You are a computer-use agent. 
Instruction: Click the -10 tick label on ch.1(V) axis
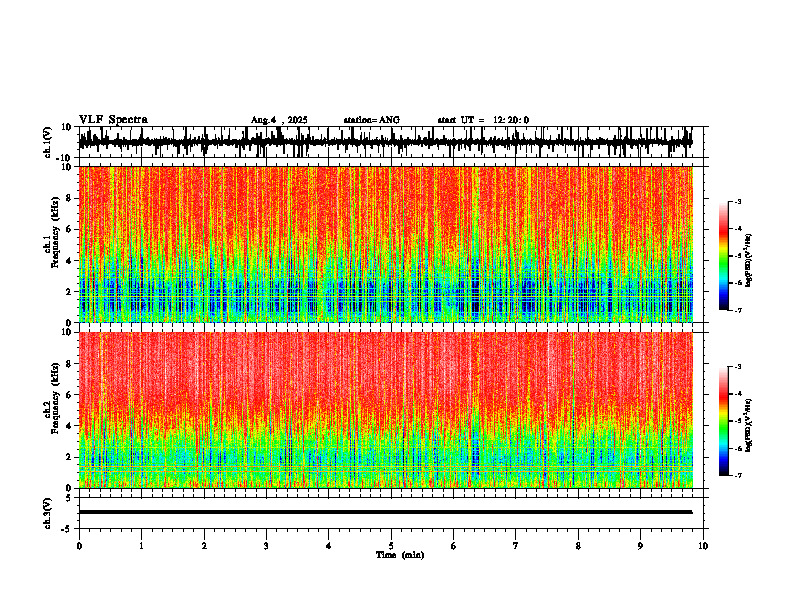pos(65,158)
